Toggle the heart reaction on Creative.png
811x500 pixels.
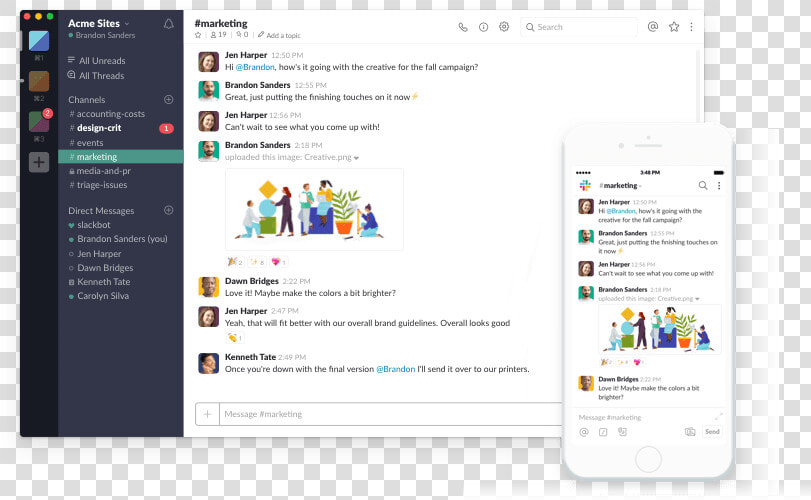click(279, 262)
